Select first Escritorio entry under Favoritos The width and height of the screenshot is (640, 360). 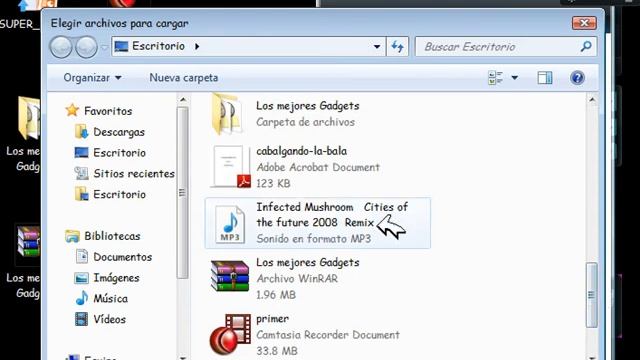[x=119, y=153]
